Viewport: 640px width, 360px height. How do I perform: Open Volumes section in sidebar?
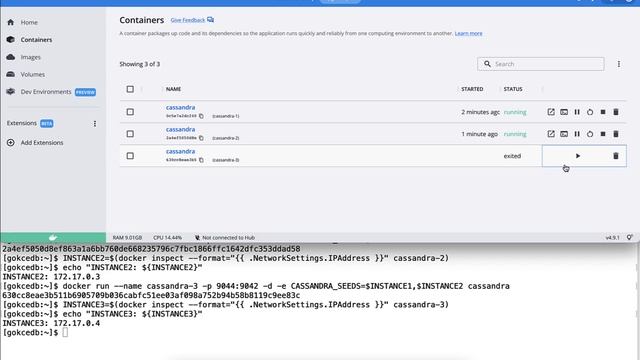click(33, 74)
